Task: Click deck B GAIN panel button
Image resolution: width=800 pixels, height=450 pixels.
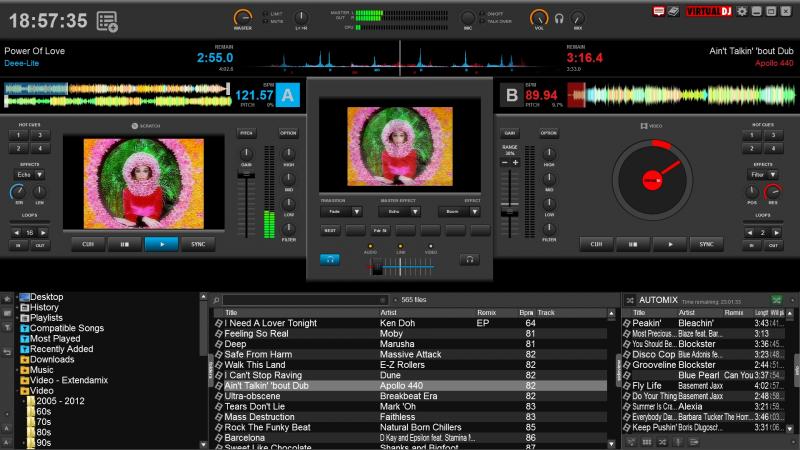Action: tap(510, 133)
